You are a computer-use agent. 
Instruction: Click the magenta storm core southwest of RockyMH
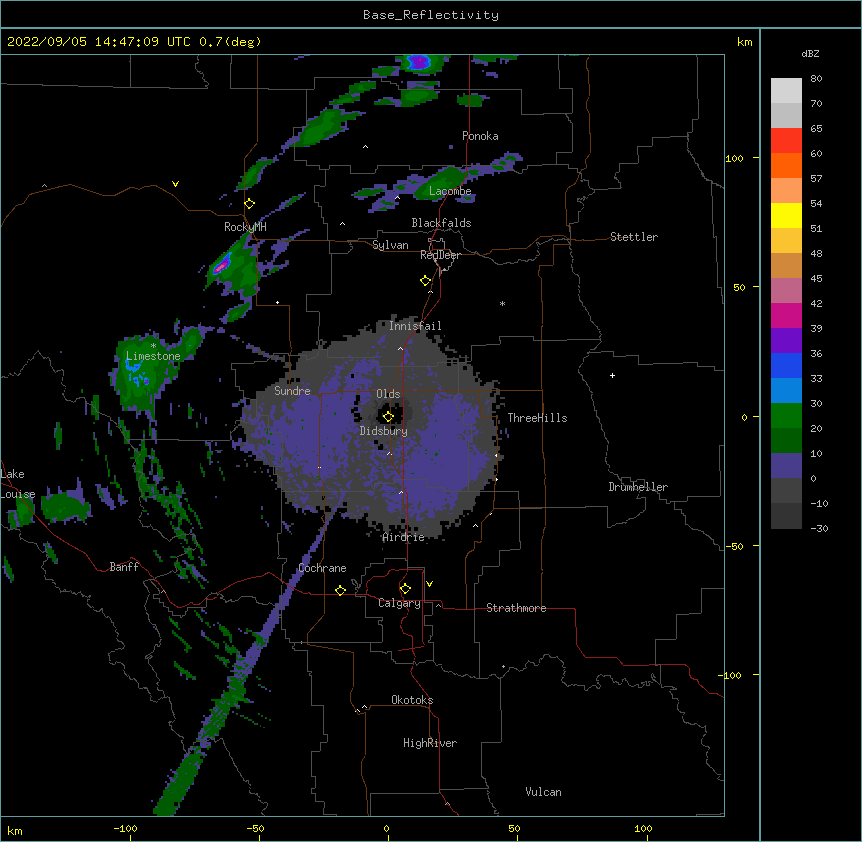tap(221, 266)
